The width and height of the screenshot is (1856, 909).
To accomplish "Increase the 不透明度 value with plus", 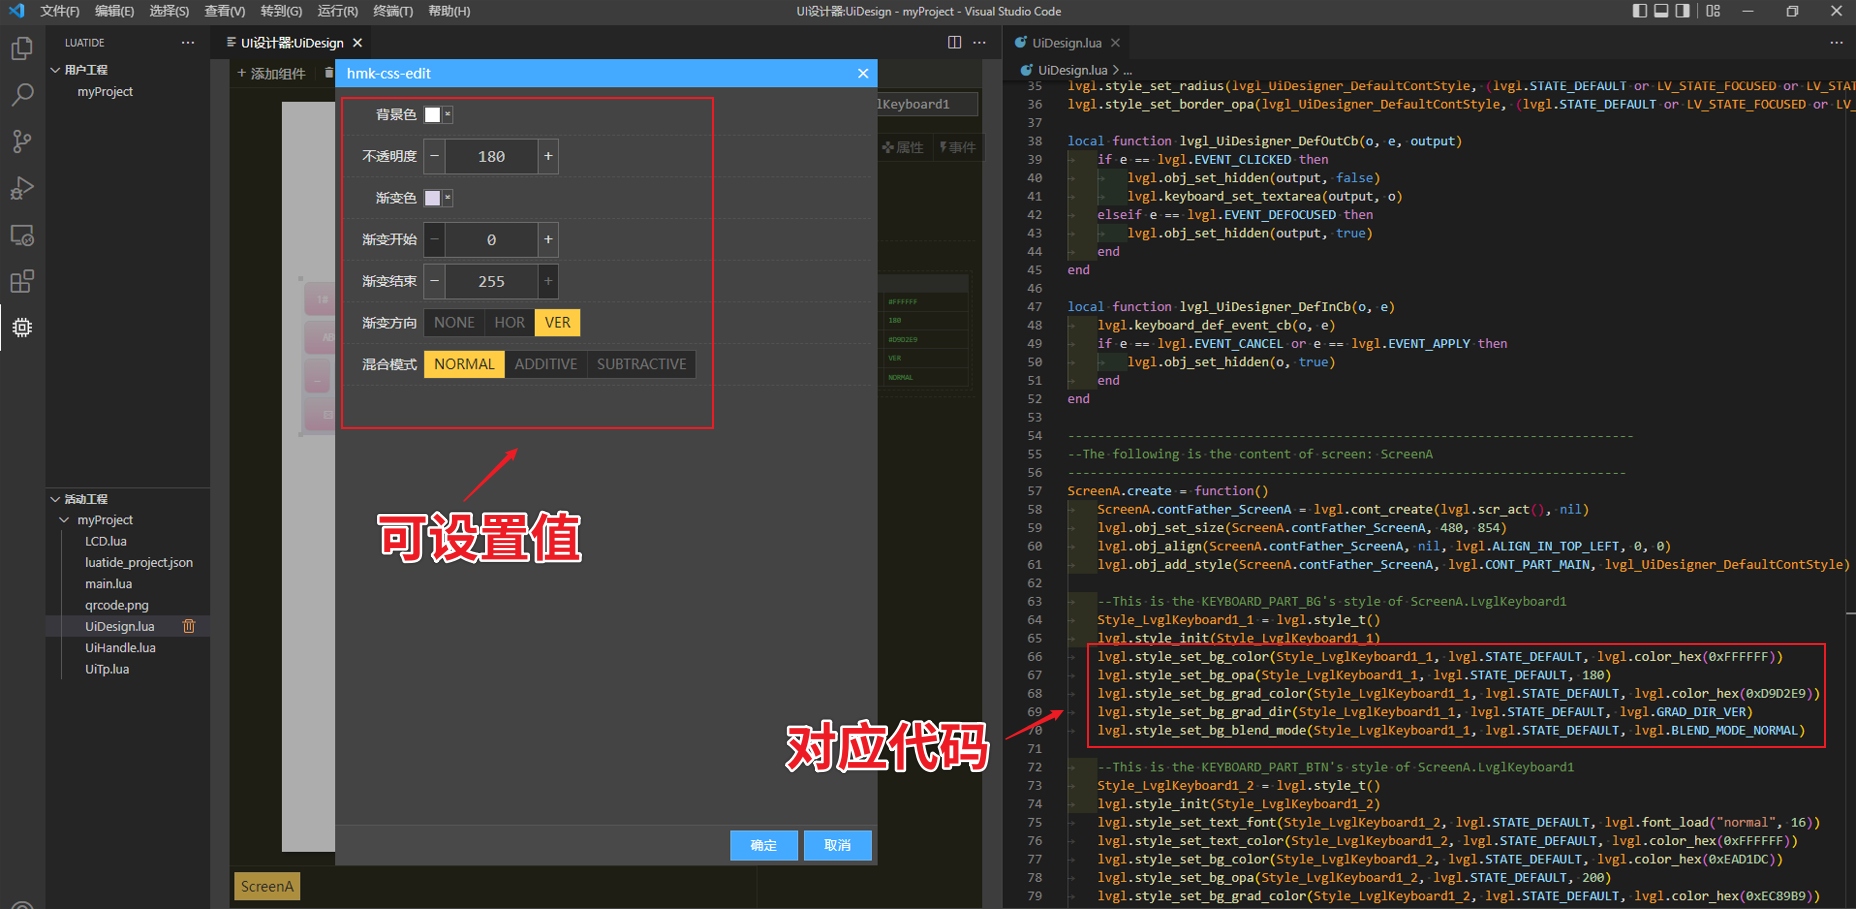I will [x=548, y=156].
